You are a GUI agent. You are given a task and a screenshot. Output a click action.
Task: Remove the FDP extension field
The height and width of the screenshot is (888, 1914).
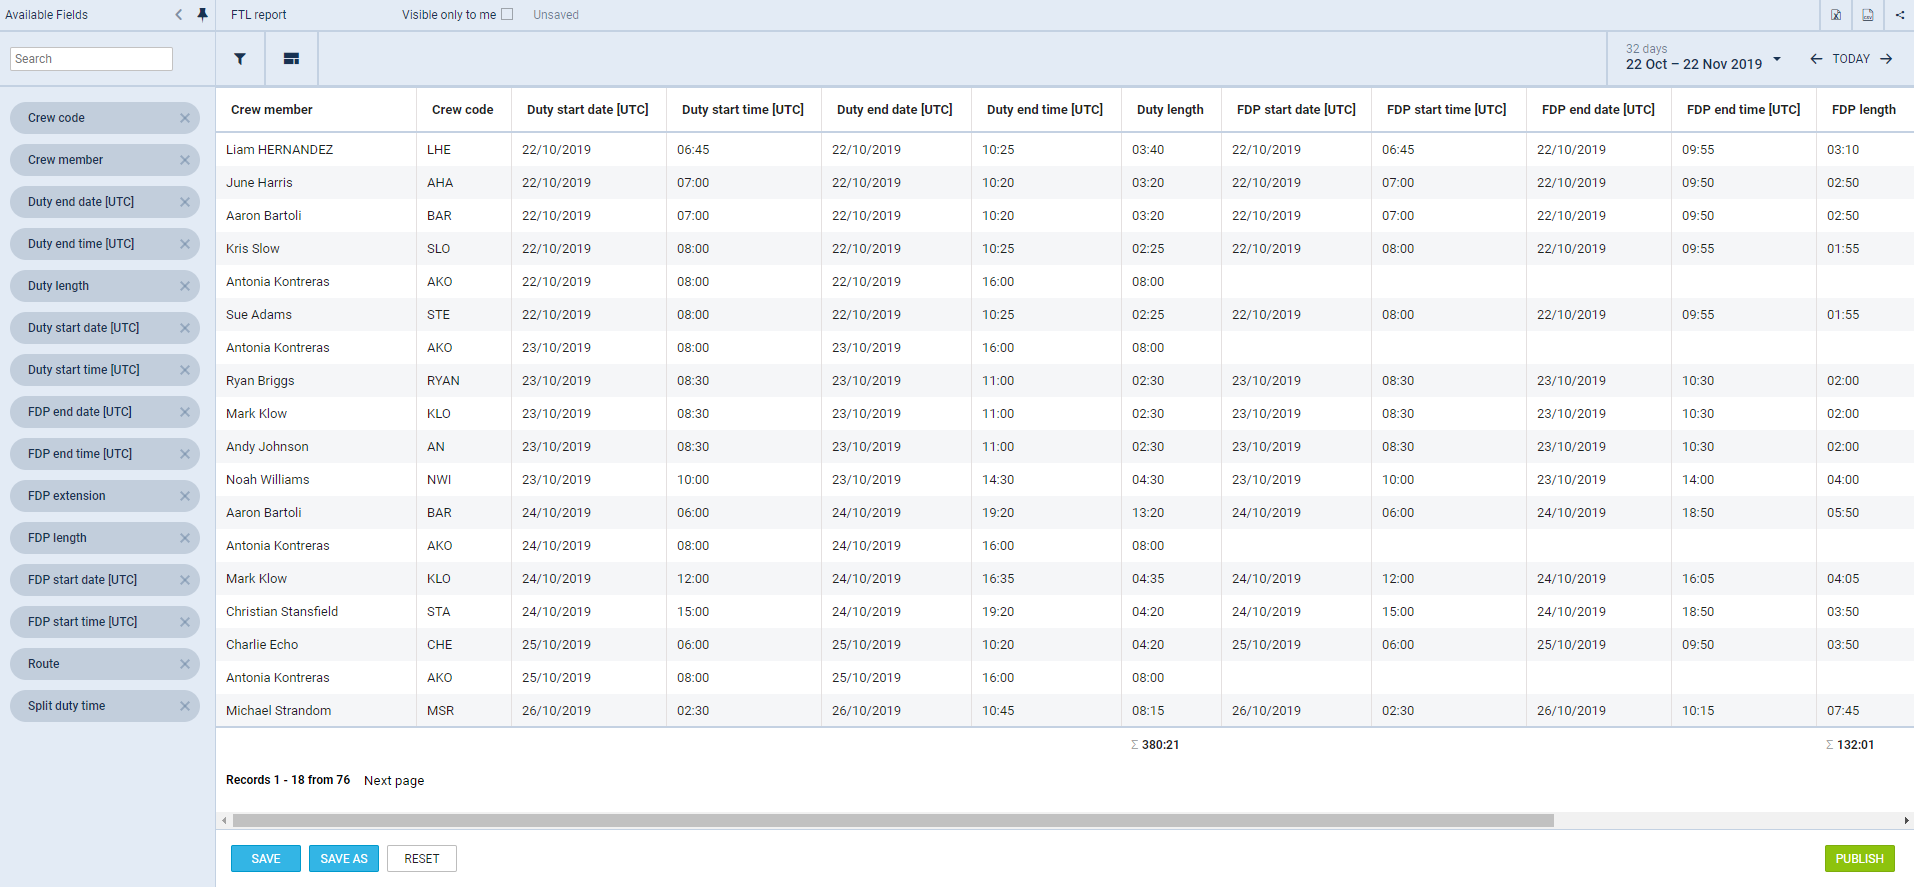184,496
